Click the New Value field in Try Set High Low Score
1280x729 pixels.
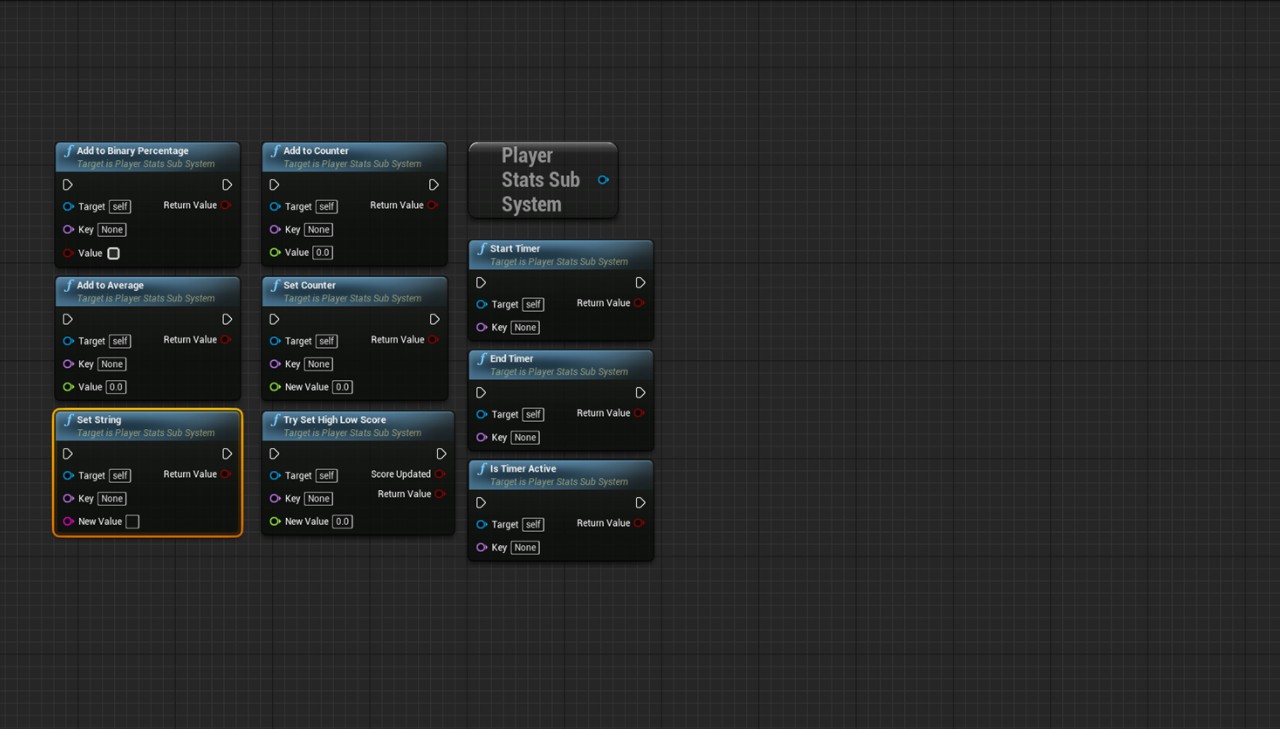pyautogui.click(x=342, y=521)
